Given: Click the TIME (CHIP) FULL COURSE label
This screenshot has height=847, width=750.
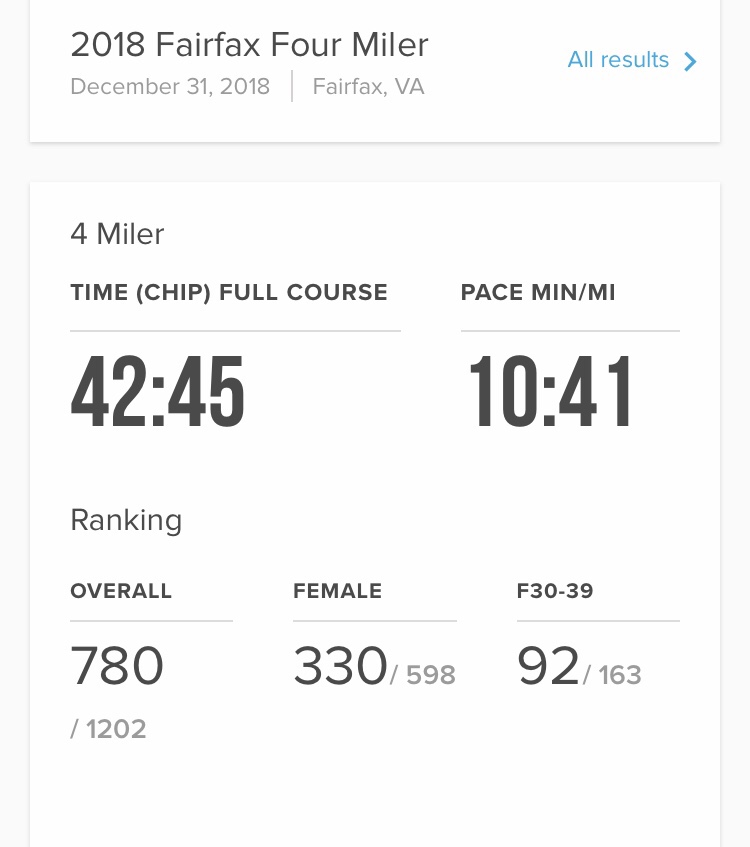Looking at the screenshot, I should [229, 293].
